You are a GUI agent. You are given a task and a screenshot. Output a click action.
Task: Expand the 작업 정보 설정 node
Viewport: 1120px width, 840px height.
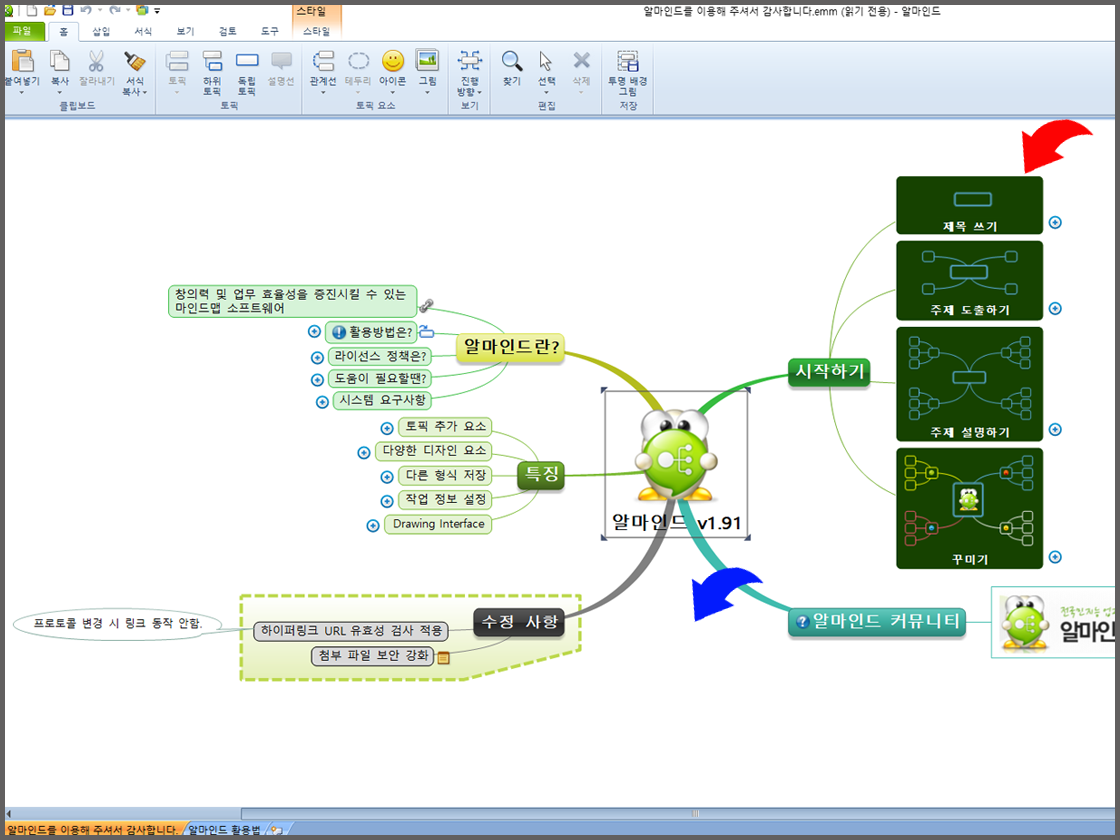(x=387, y=501)
